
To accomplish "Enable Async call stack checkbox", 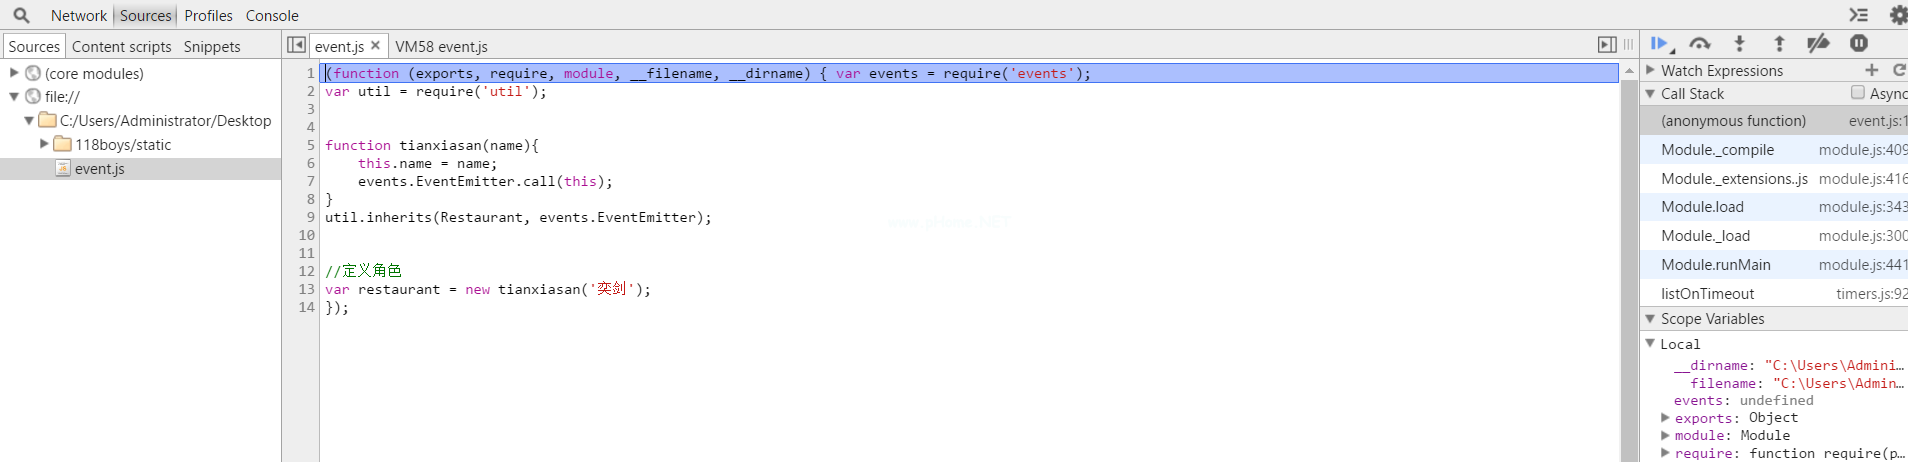I will click(1858, 93).
